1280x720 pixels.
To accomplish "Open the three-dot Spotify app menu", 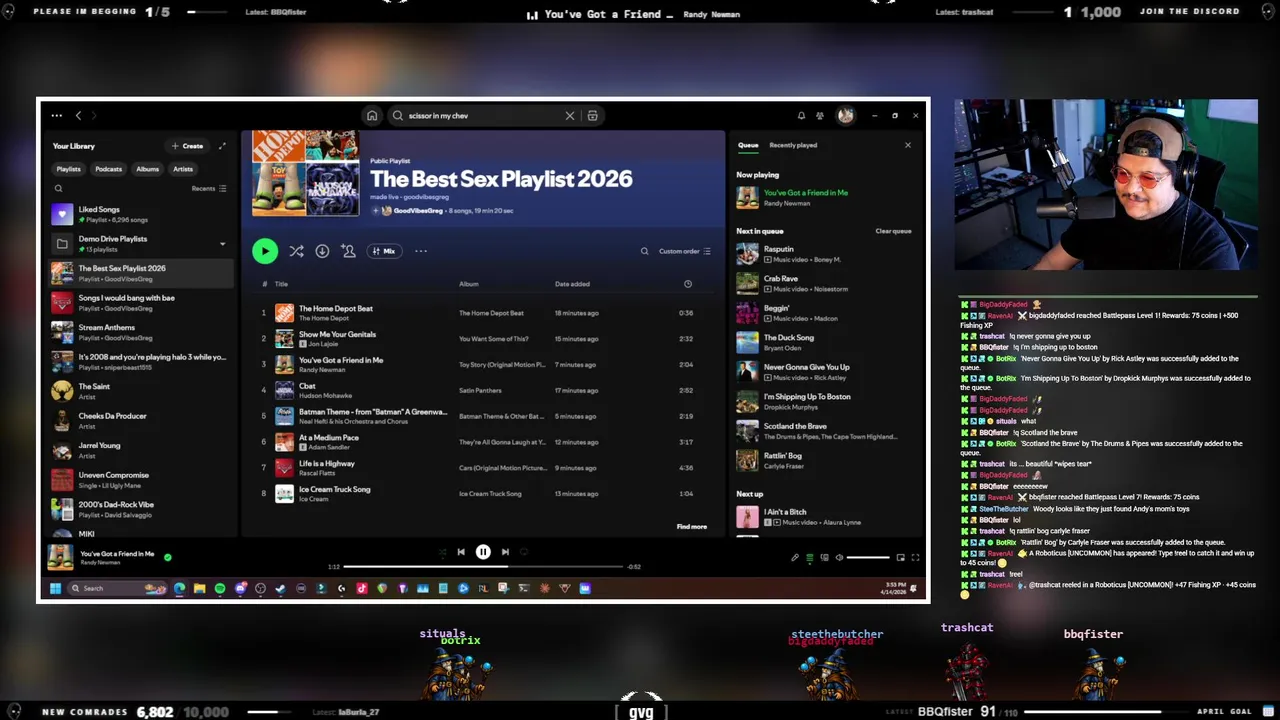I will [57, 116].
